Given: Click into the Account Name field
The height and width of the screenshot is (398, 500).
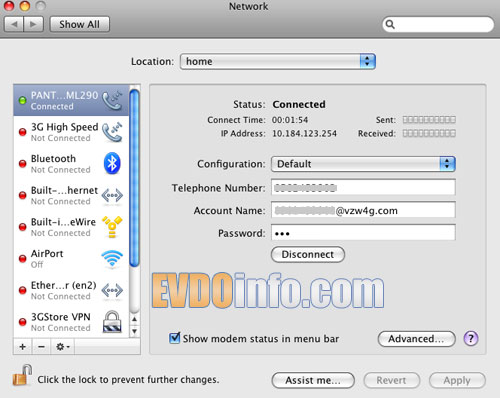Looking at the screenshot, I should pos(363,210).
